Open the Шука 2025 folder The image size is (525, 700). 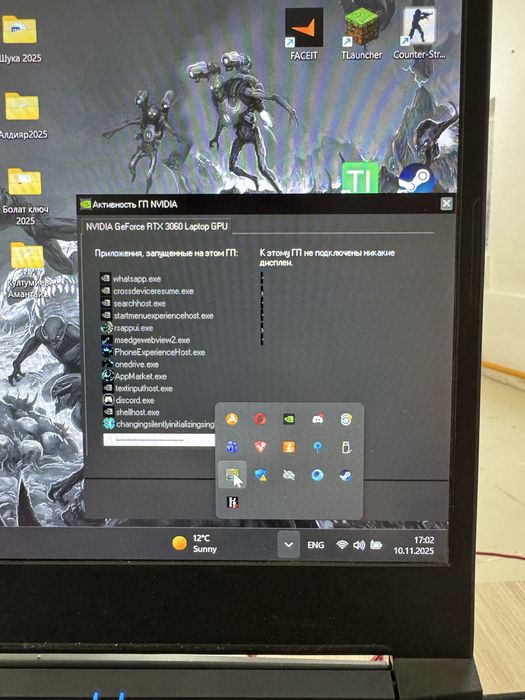click(20, 40)
